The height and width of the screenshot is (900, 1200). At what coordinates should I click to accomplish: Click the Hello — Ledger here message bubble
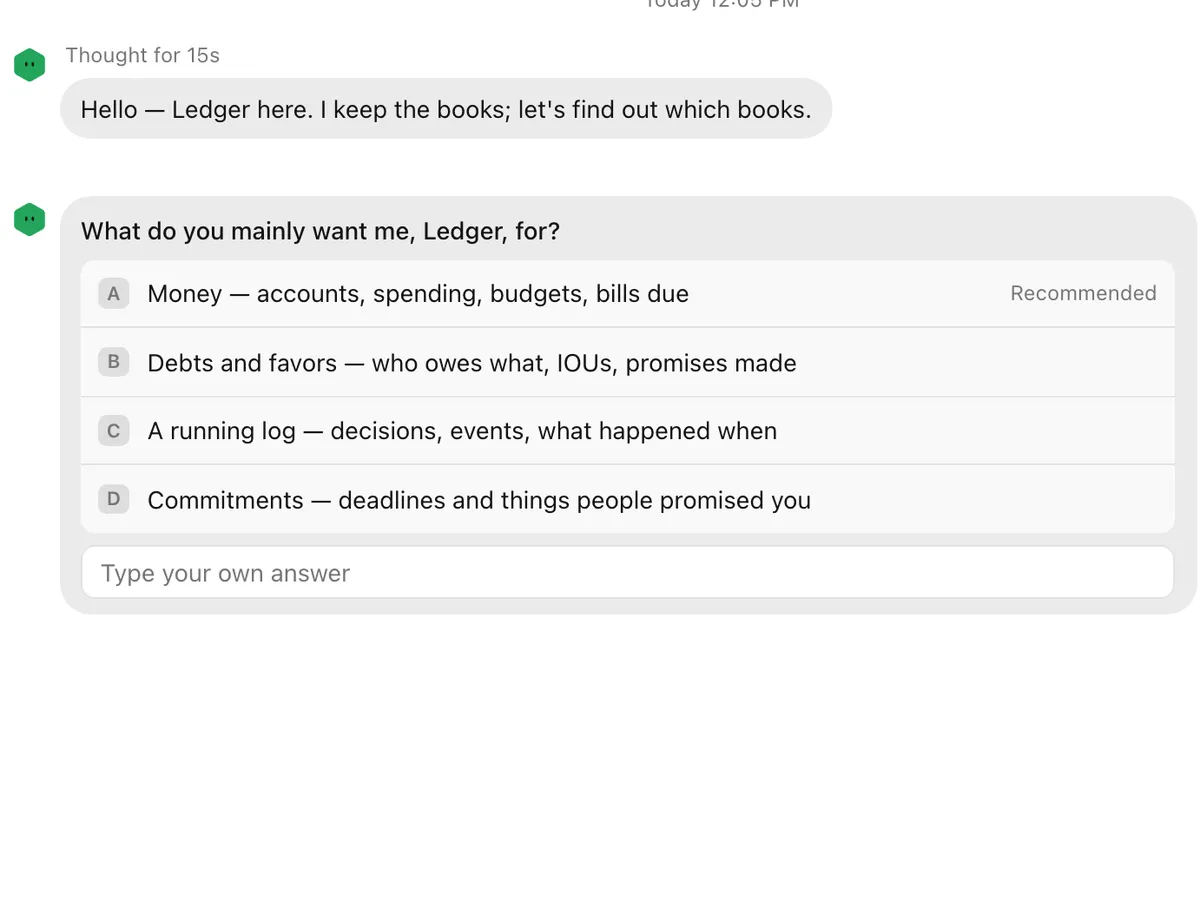click(x=446, y=109)
